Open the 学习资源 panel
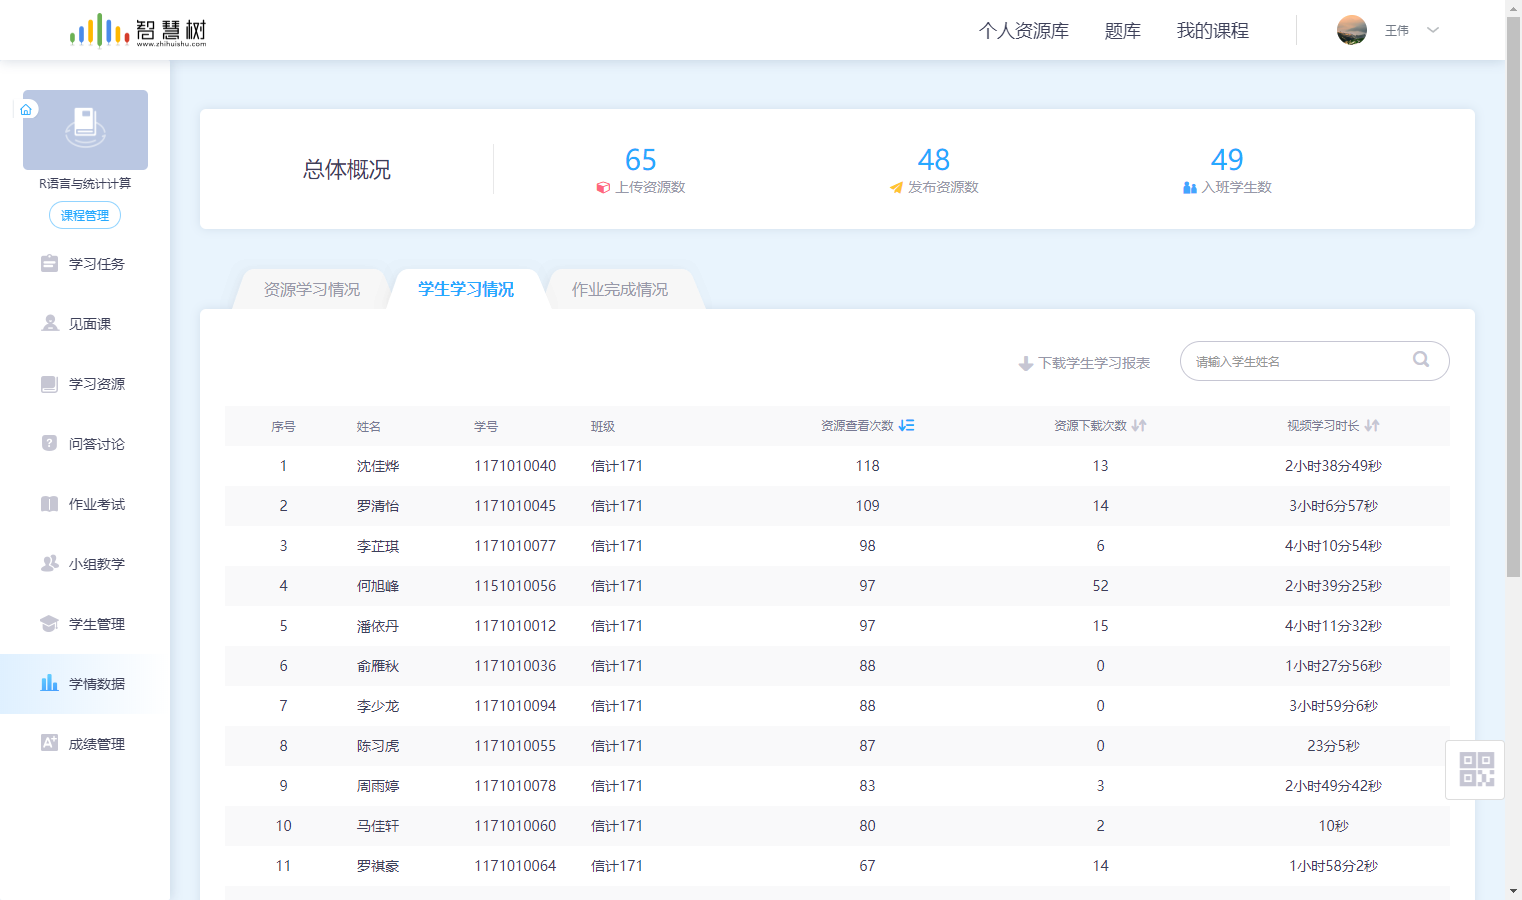 click(x=85, y=383)
